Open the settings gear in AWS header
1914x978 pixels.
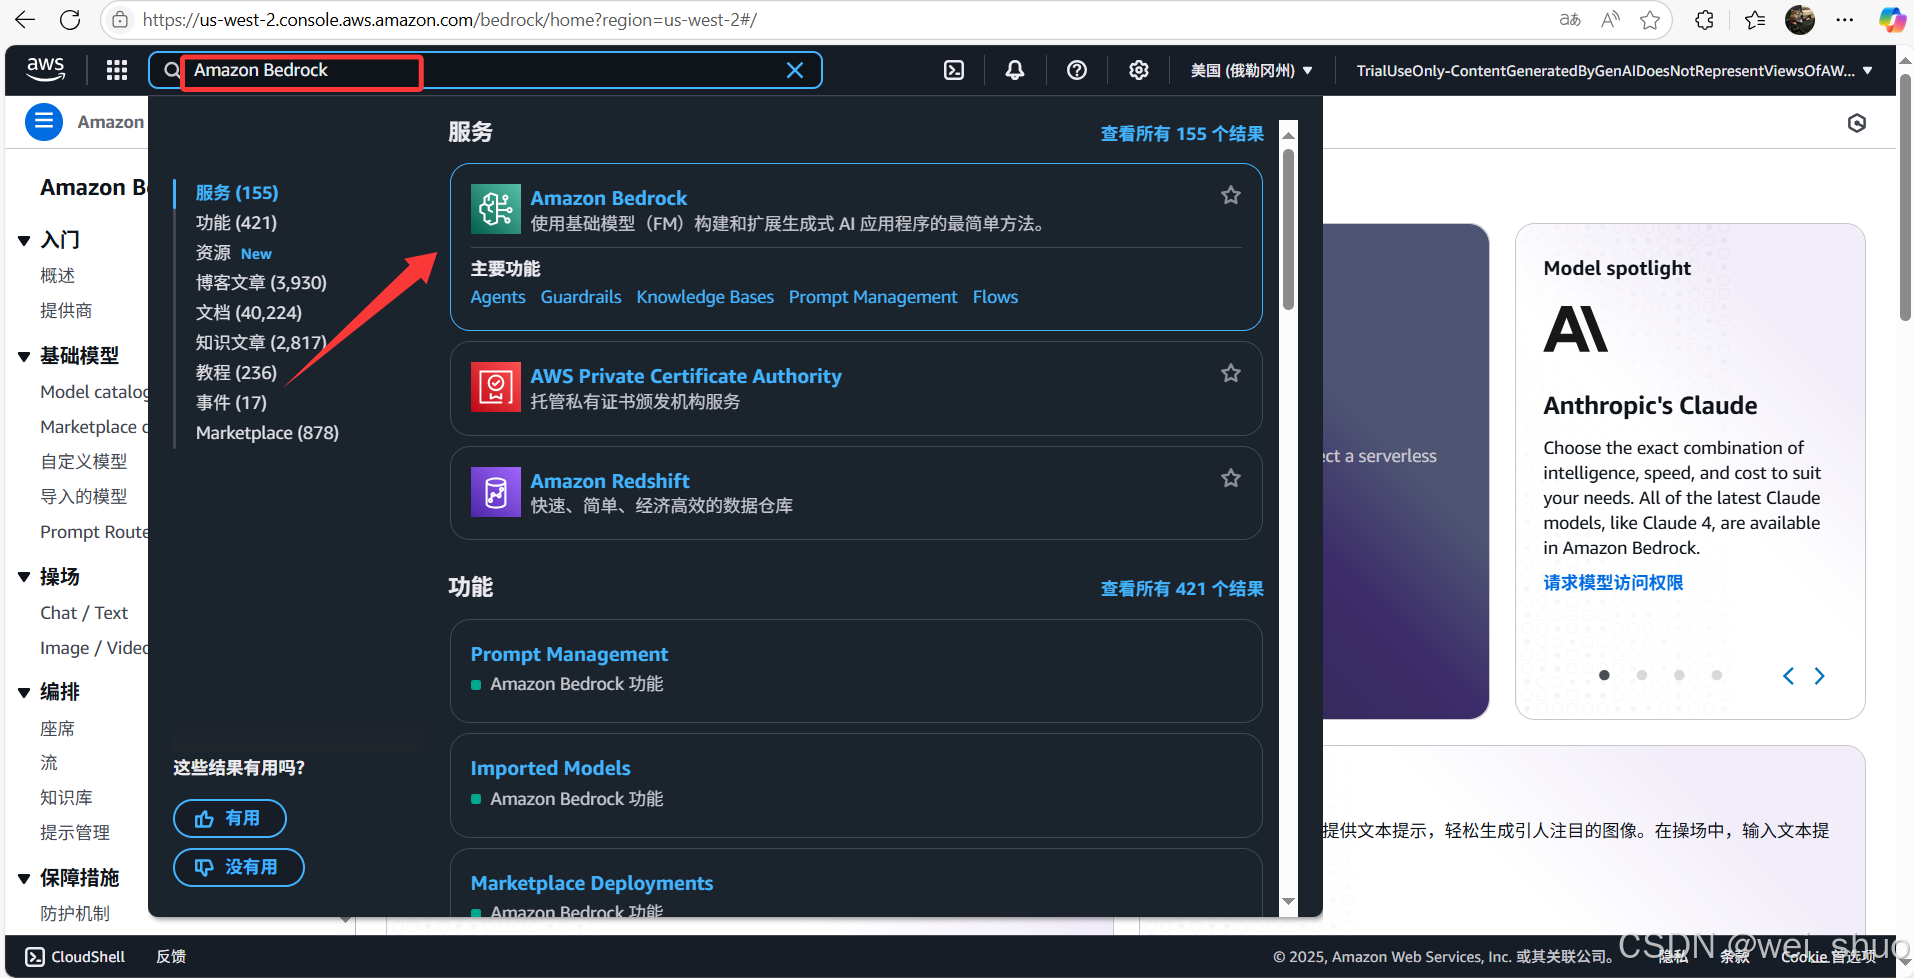pos(1139,70)
